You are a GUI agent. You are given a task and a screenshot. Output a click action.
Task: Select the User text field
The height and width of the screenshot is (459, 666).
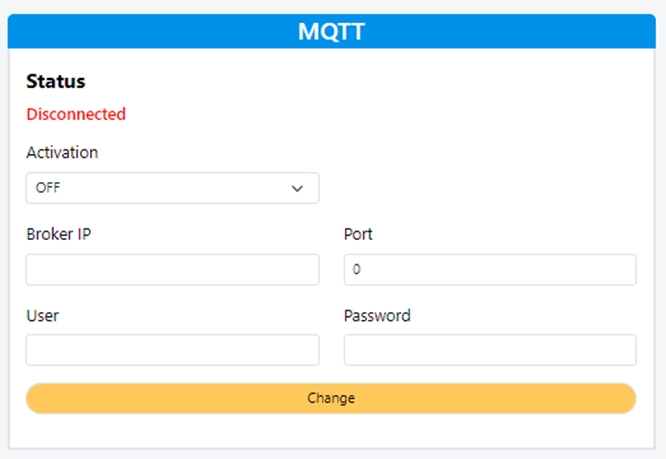(172, 350)
